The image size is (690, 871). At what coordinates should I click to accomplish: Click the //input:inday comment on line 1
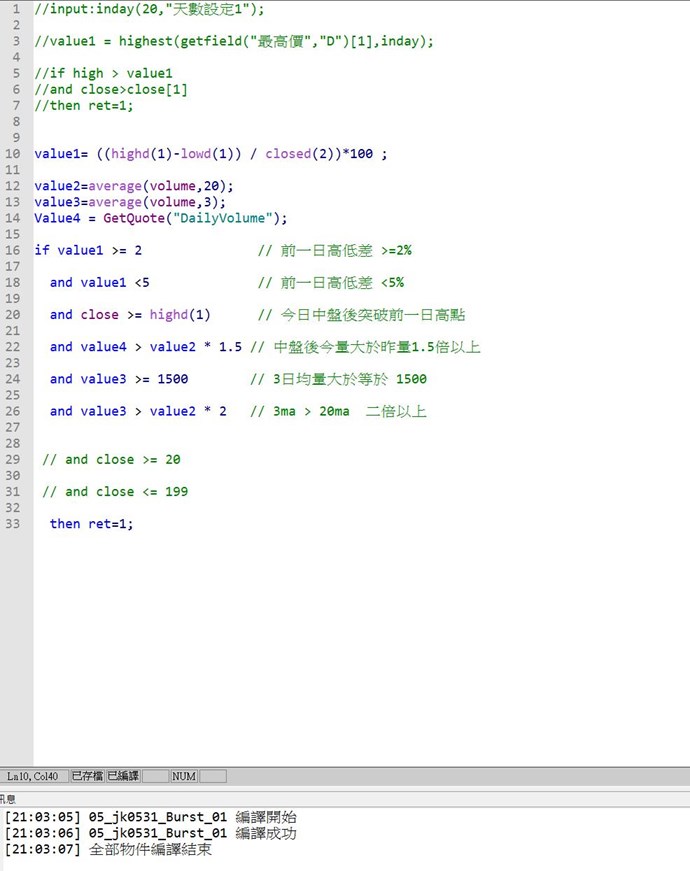point(148,9)
